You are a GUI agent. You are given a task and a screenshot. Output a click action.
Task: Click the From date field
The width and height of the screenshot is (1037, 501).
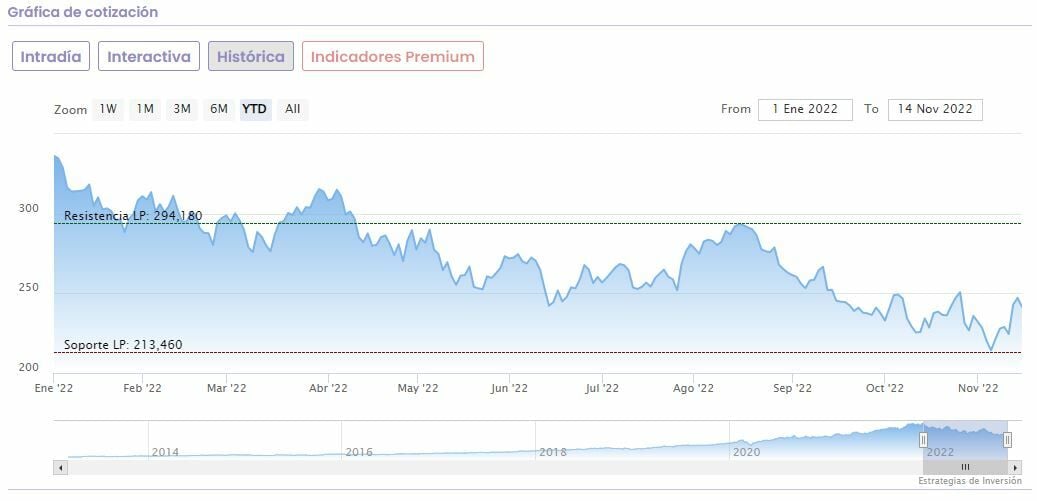805,109
